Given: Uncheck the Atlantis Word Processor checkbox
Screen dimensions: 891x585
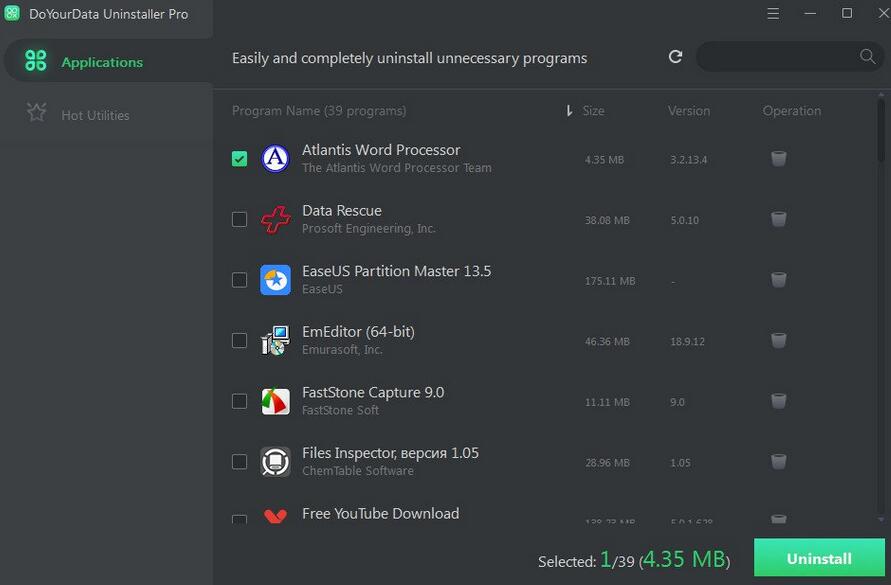Looking at the screenshot, I should pyautogui.click(x=239, y=159).
